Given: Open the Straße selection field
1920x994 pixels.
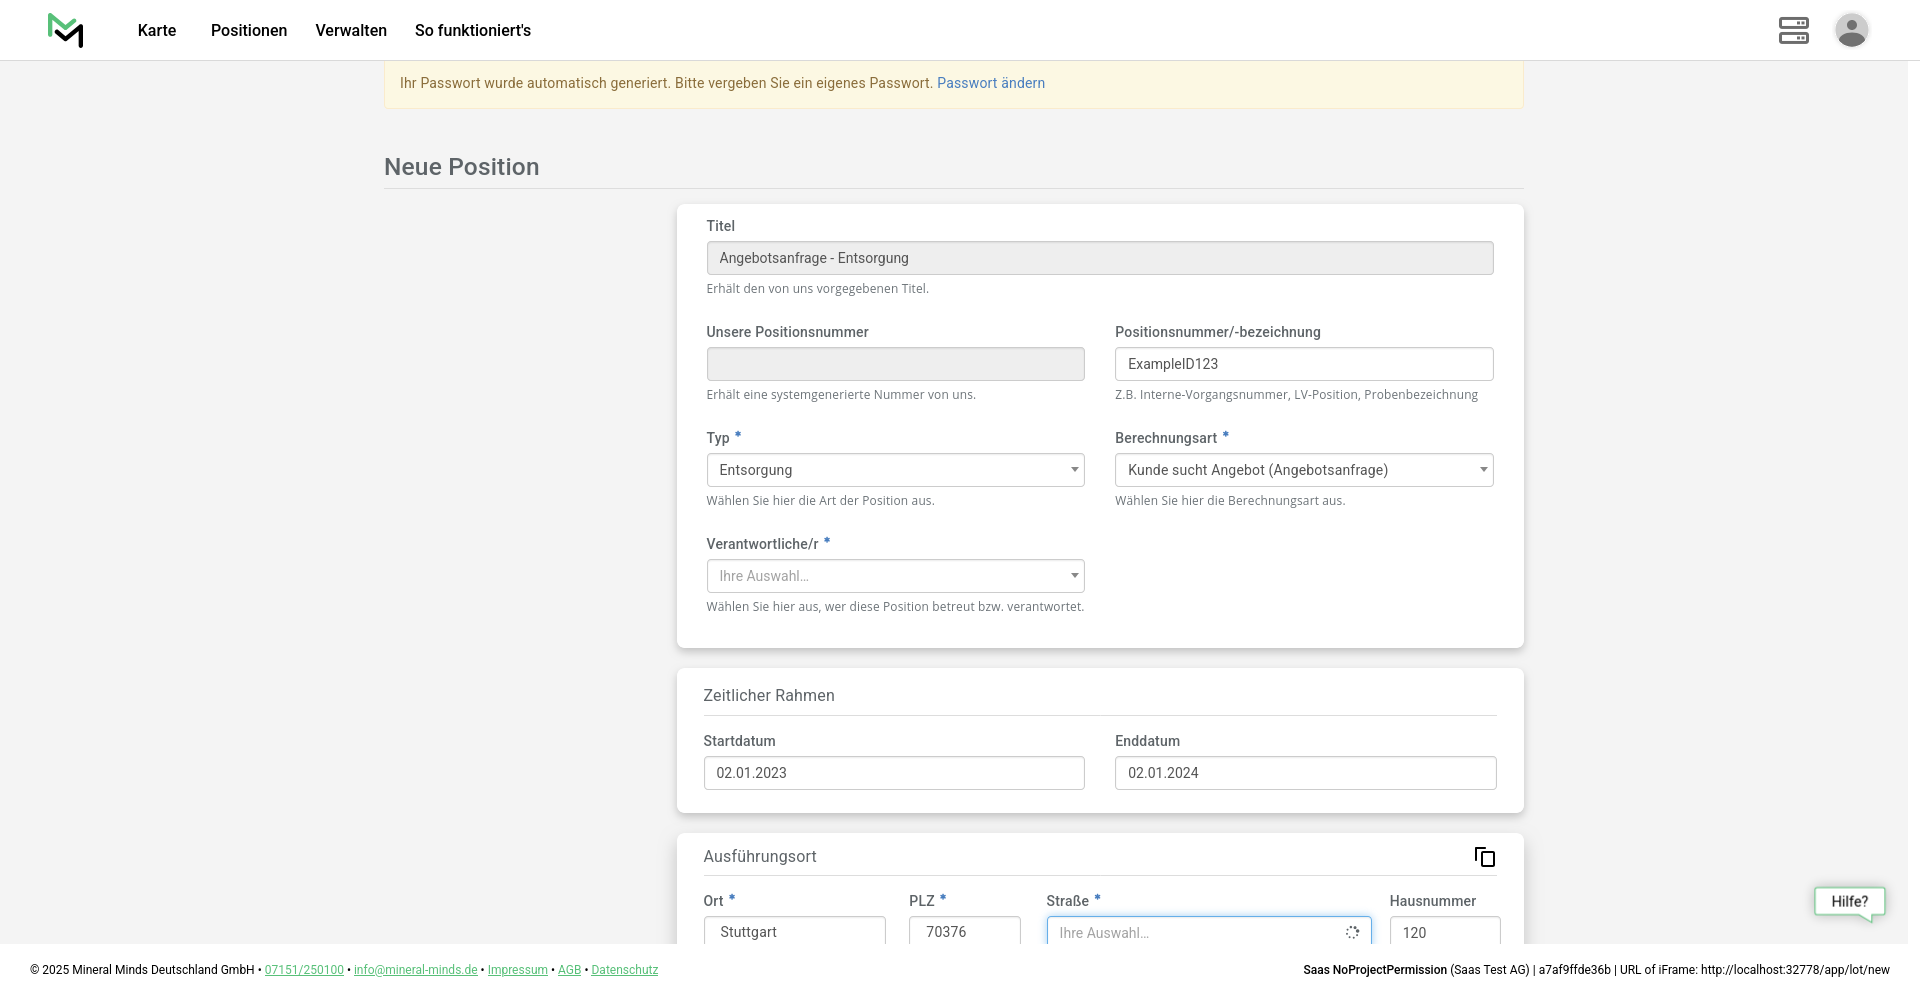Looking at the screenshot, I should coord(1207,932).
